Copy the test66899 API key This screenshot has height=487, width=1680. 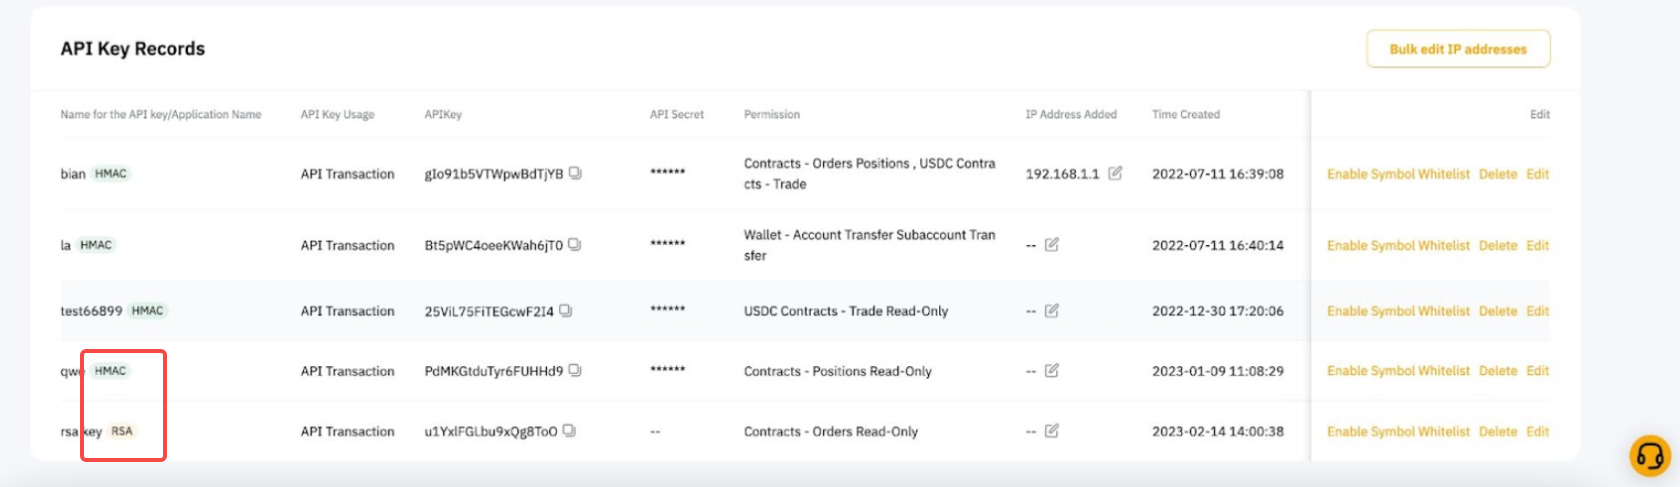tap(566, 311)
